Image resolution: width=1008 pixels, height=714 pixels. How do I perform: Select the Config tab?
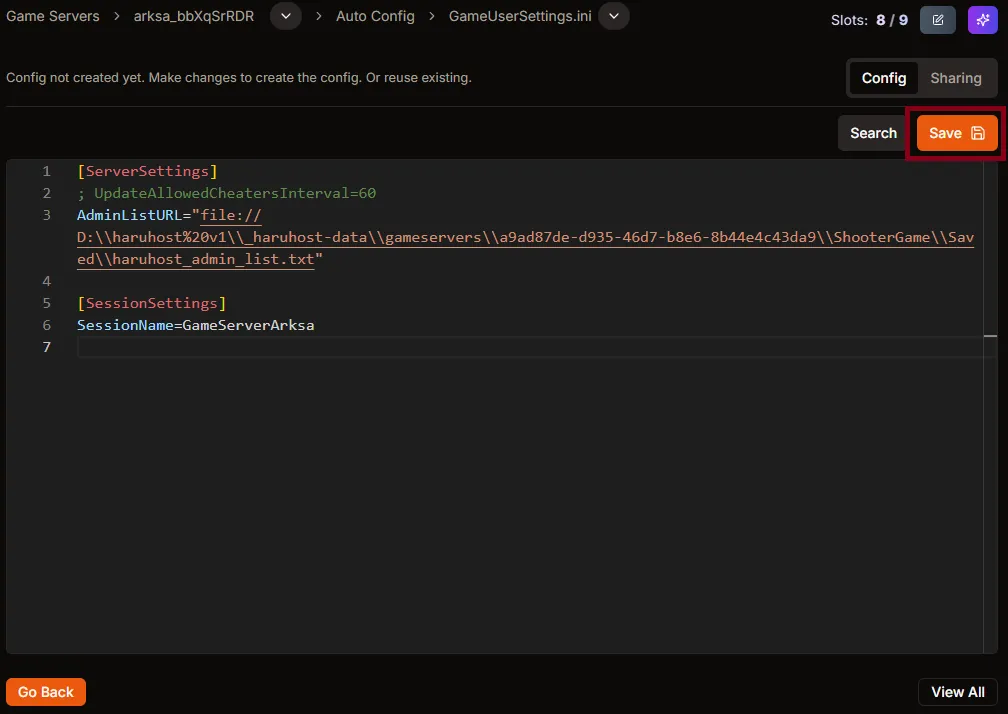(884, 77)
